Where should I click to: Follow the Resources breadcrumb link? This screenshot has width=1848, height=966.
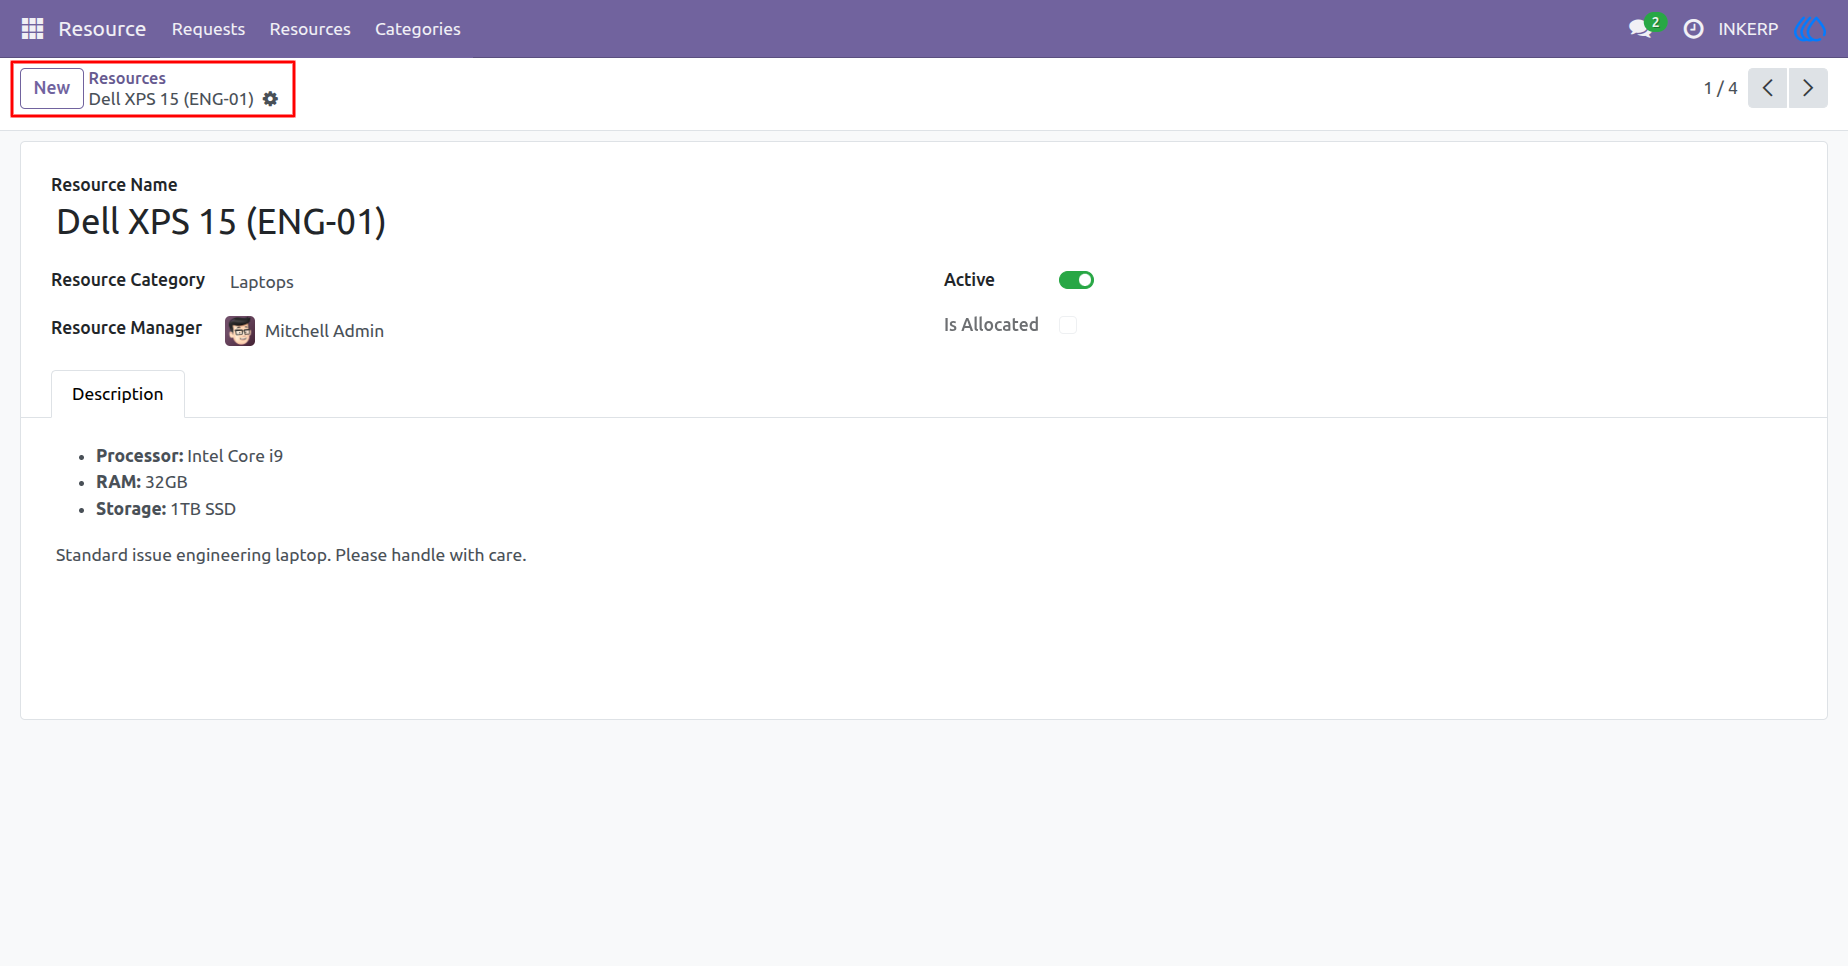point(127,78)
